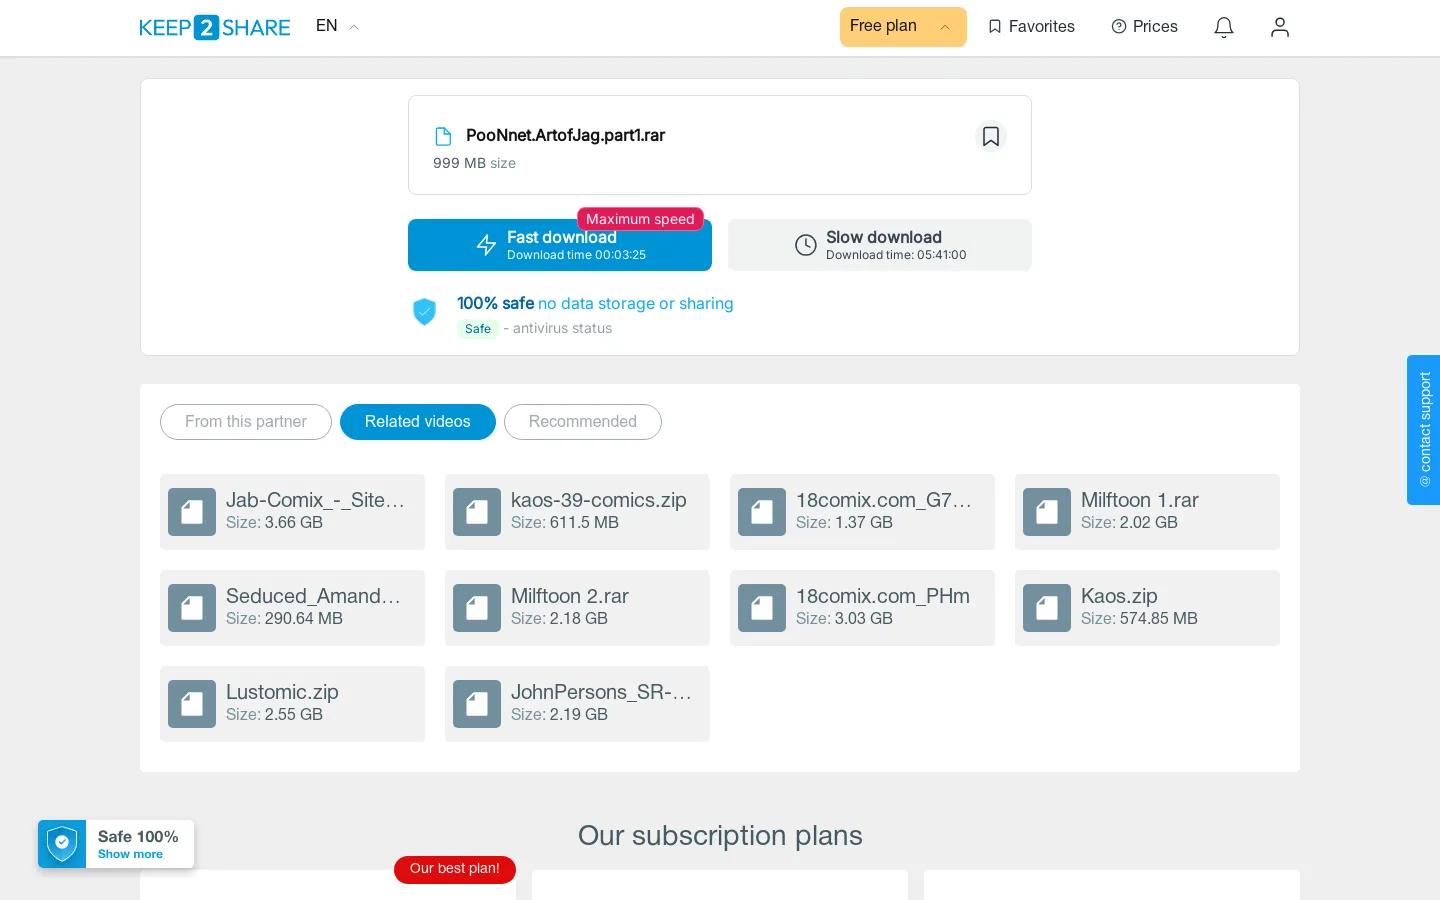Show more on Safe 100% widget
The width and height of the screenshot is (1440, 900).
130,854
